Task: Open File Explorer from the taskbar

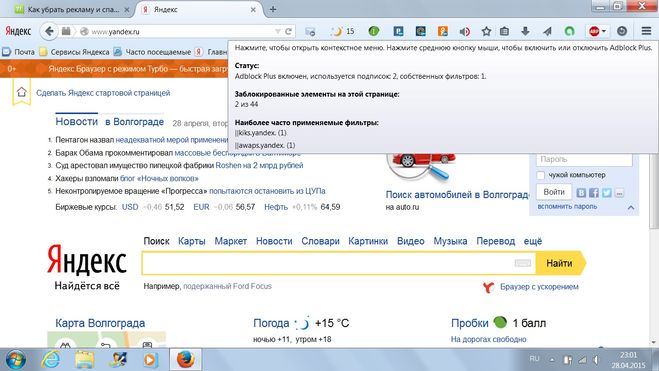Action: [x=84, y=360]
